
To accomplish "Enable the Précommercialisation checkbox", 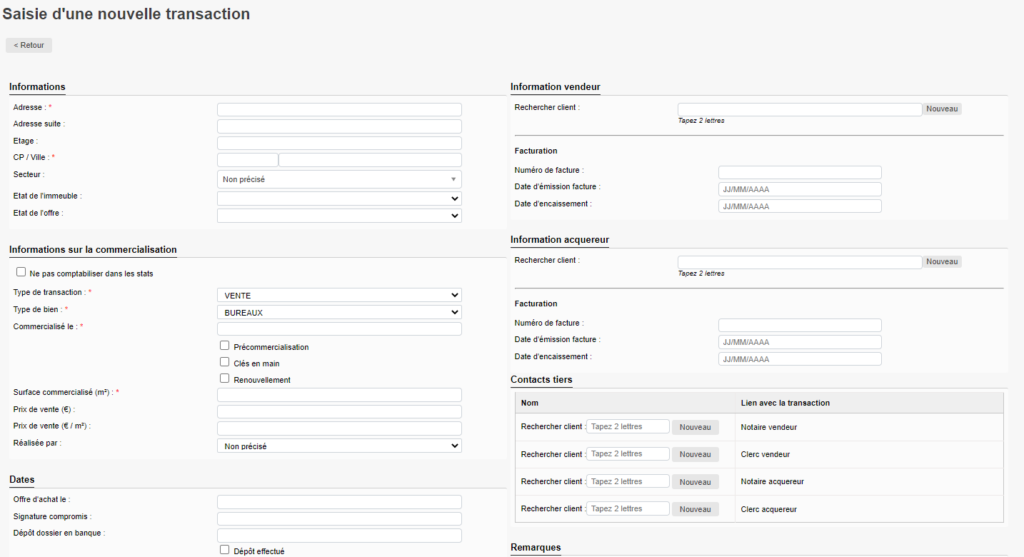I will click(225, 346).
